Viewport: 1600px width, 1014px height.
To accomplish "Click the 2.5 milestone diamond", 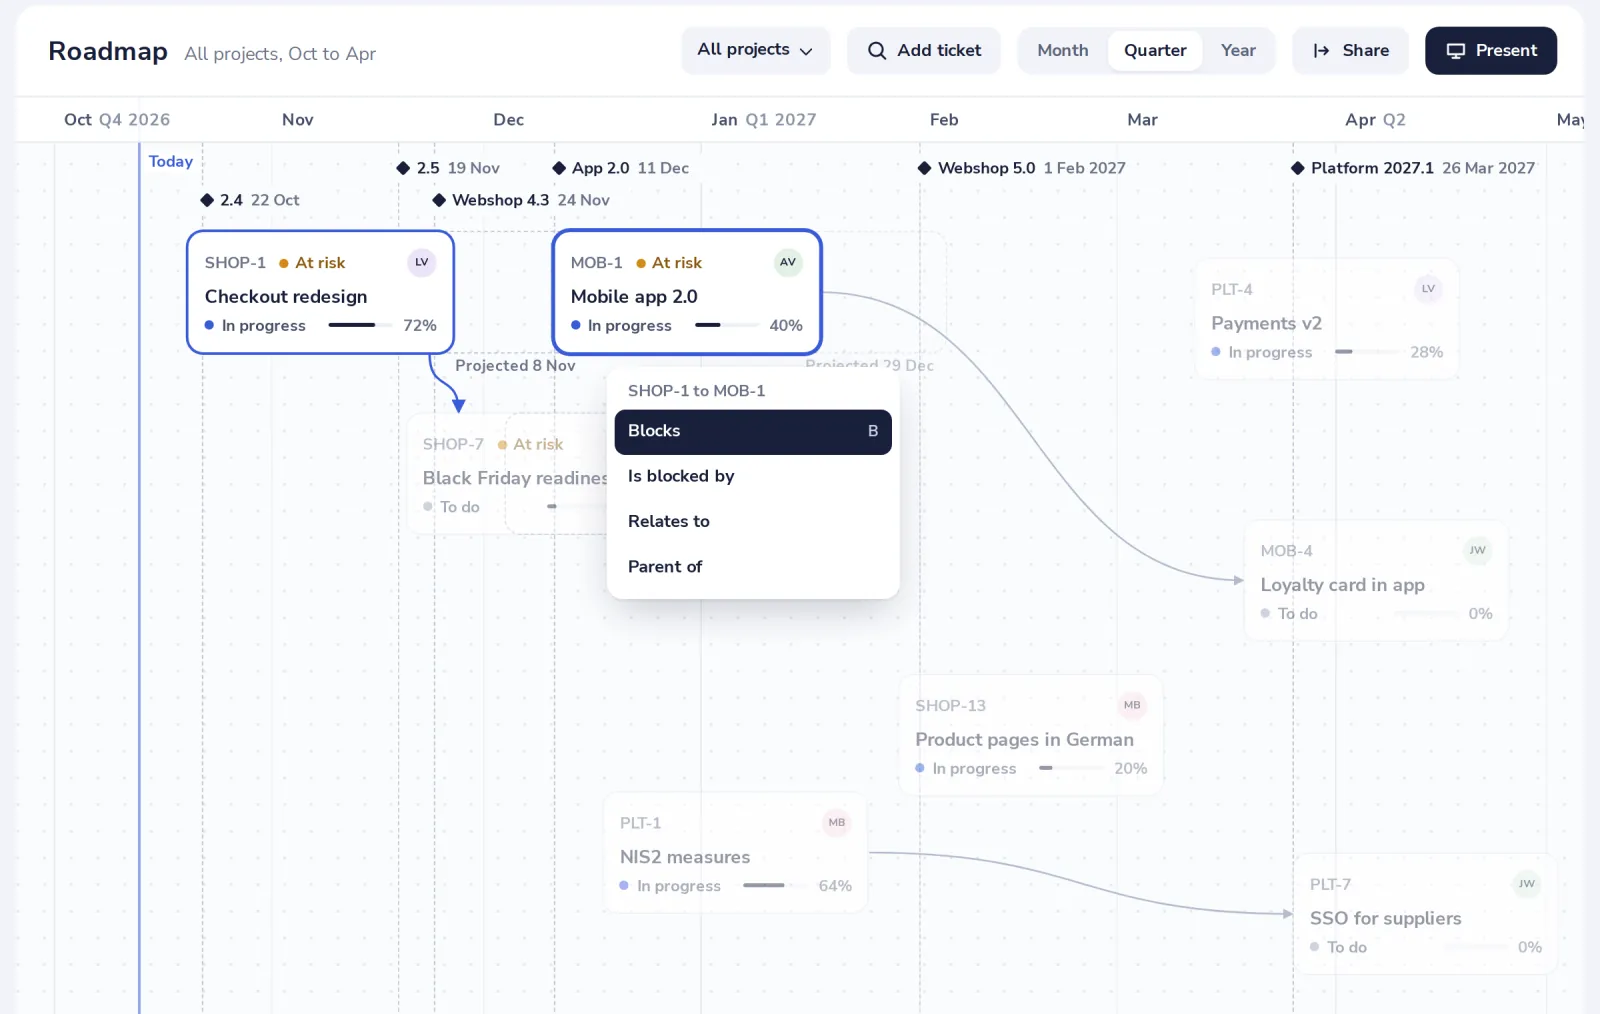I will click(x=403, y=168).
